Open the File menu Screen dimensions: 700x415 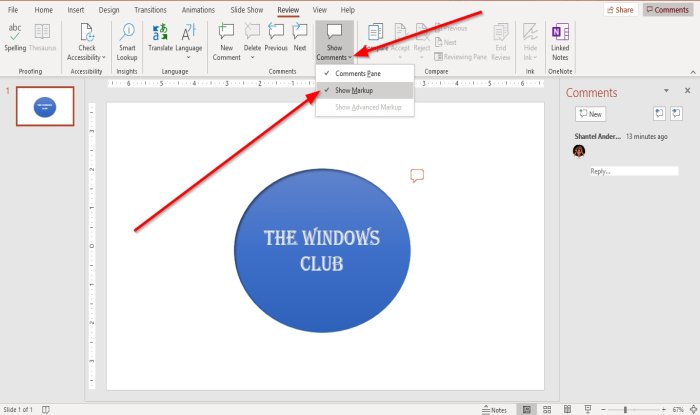(13, 10)
